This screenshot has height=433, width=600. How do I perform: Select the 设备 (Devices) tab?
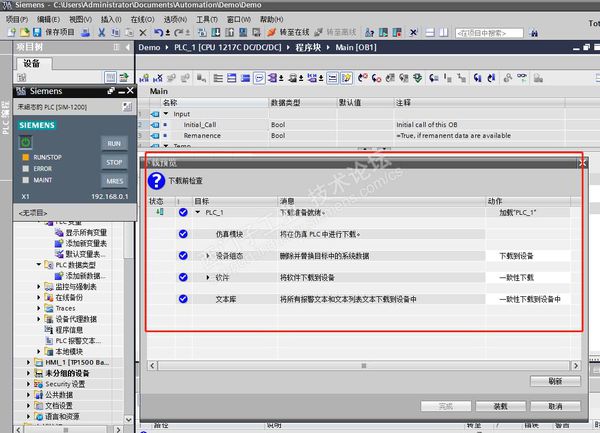(x=31, y=64)
